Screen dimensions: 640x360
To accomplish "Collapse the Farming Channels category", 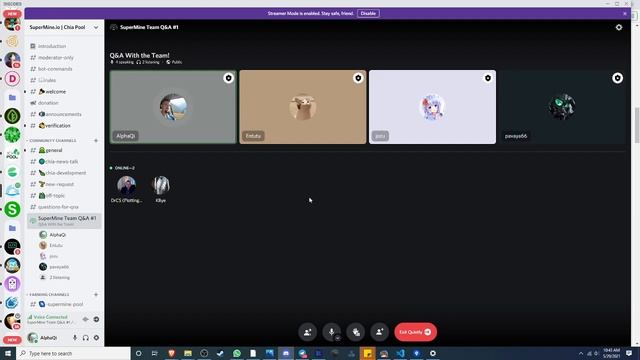I will pos(49,294).
